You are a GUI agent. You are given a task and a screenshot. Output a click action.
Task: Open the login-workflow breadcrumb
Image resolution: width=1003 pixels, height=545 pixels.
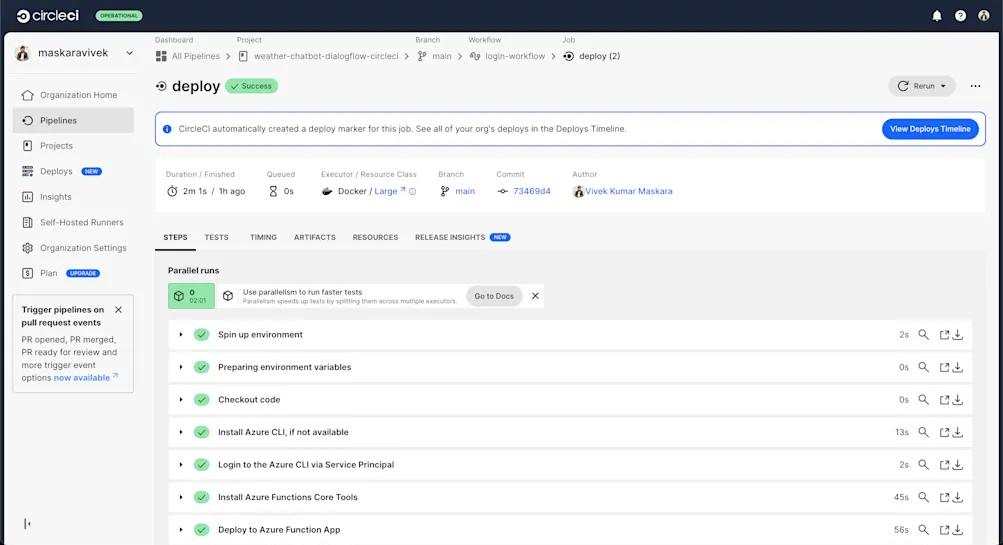[x=507, y=56]
